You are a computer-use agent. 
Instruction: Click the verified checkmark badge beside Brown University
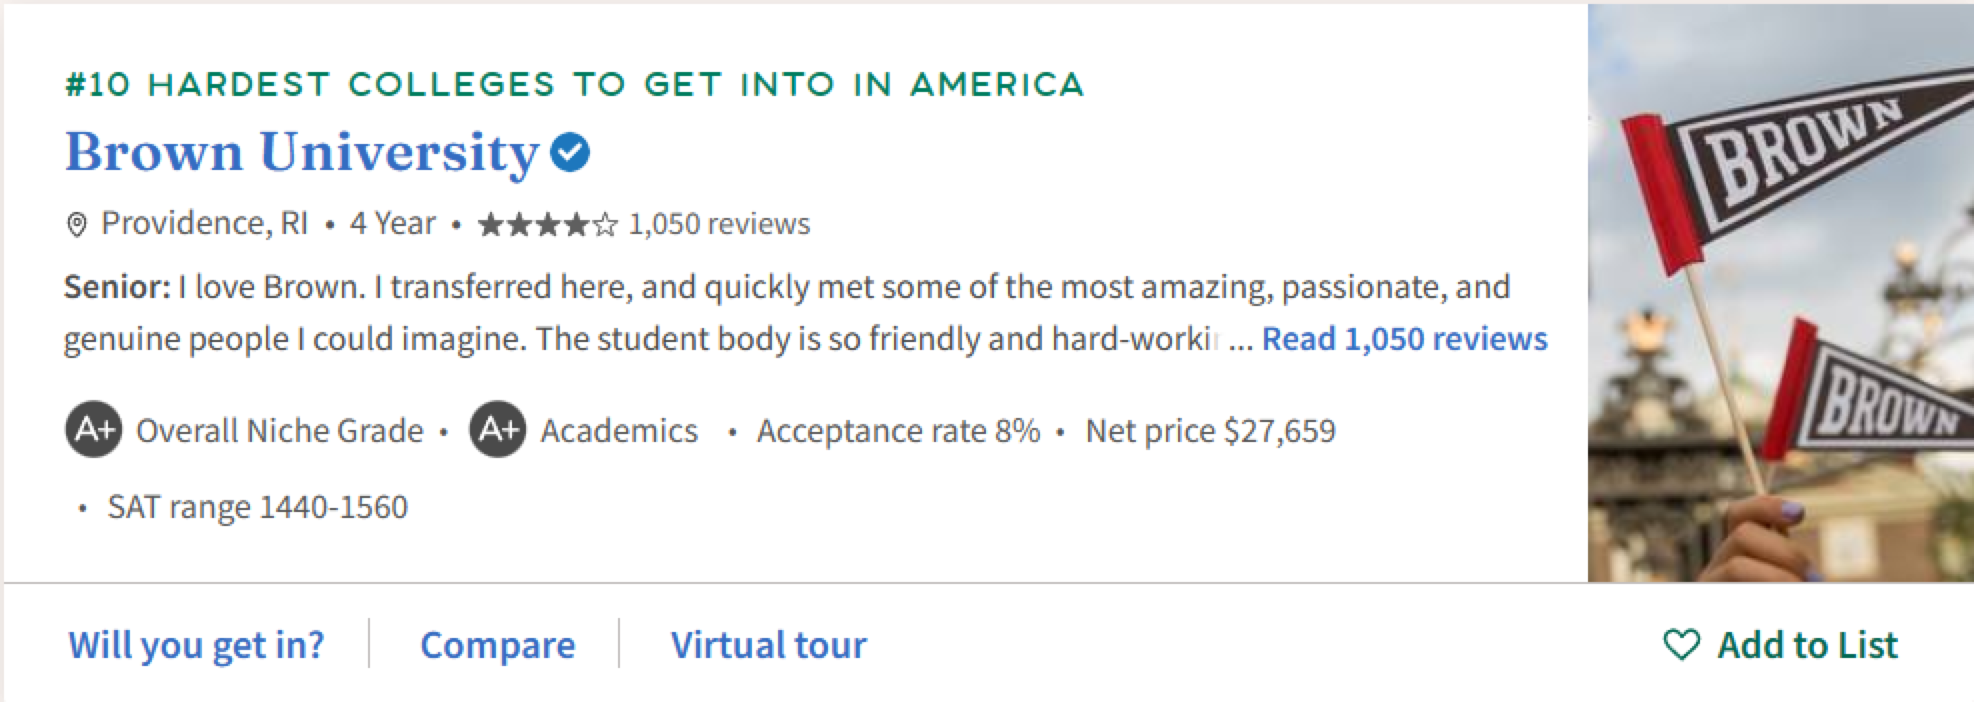pos(570,153)
